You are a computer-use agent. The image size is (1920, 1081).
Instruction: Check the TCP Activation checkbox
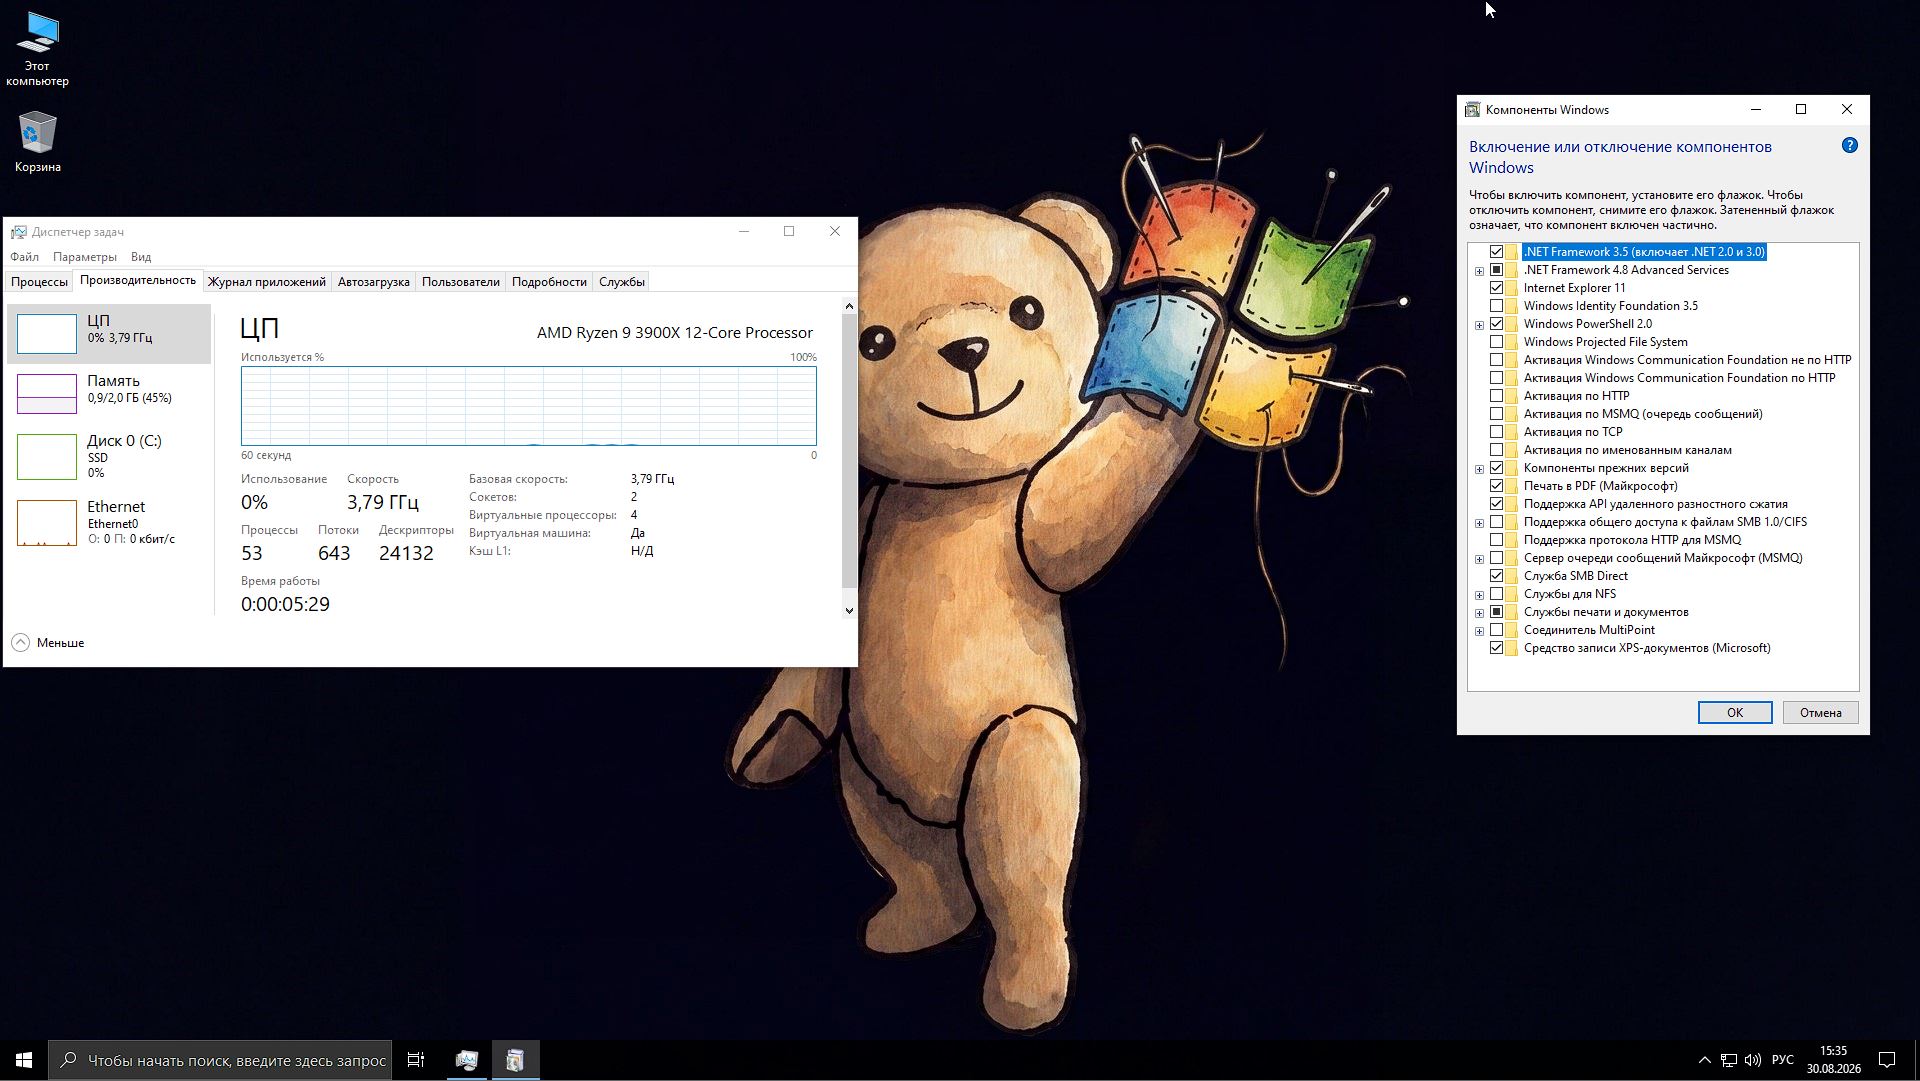pos(1496,432)
